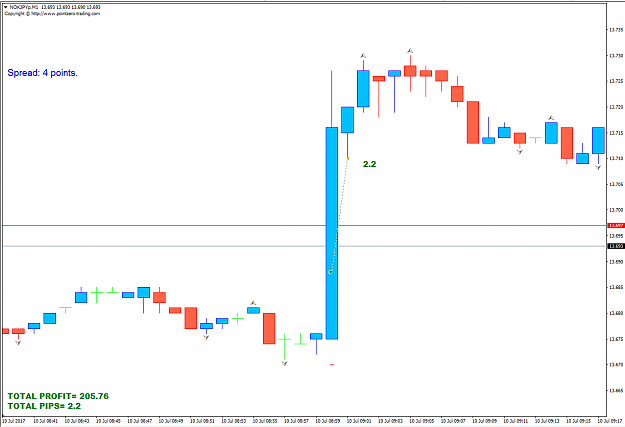
Task: Click the 13.700 price axis label
Action: (x=616, y=210)
